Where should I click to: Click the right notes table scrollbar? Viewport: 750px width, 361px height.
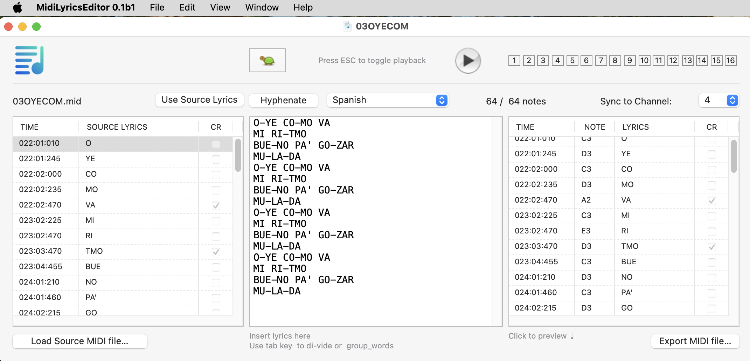point(734,157)
